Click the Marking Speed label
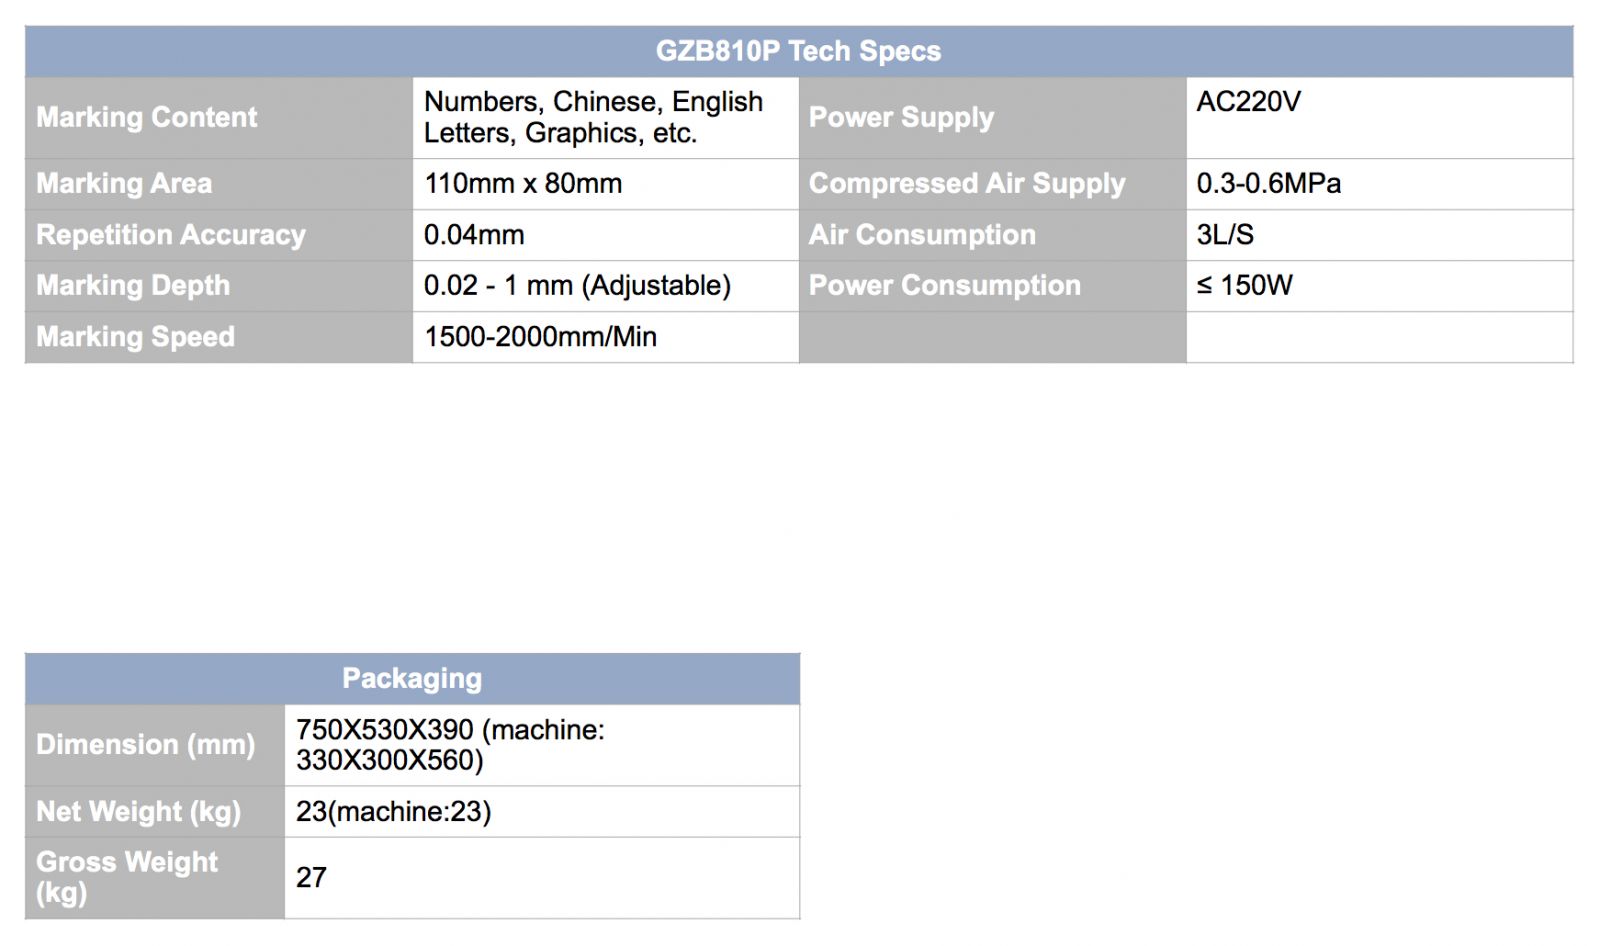The width and height of the screenshot is (1600, 946). tap(136, 337)
